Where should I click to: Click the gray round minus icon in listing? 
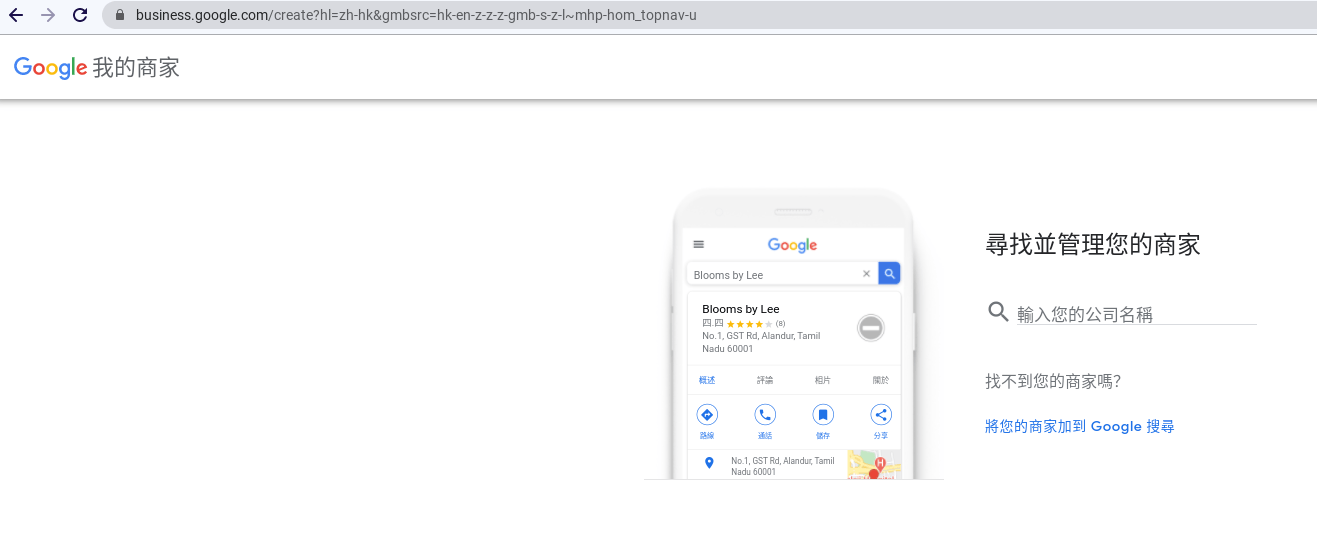pos(871,327)
